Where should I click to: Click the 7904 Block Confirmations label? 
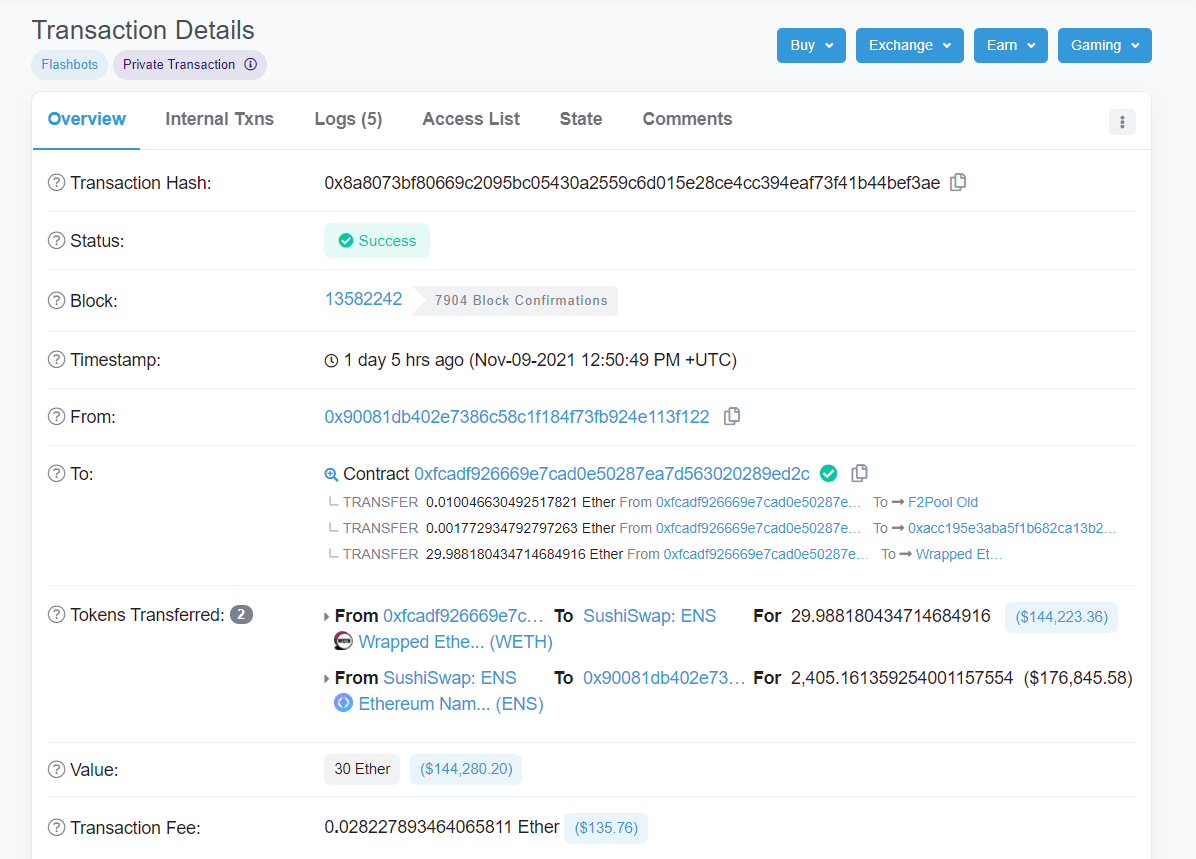521,301
